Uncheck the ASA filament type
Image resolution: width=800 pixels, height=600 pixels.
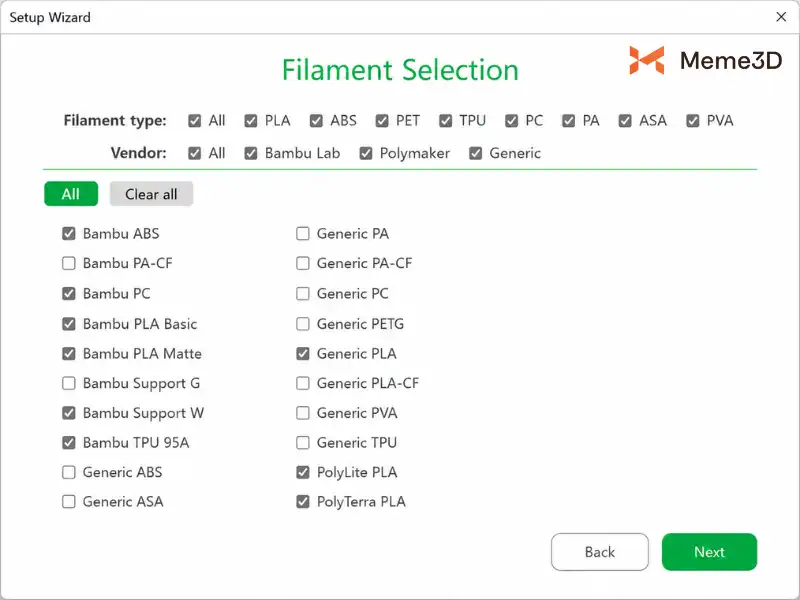(625, 120)
